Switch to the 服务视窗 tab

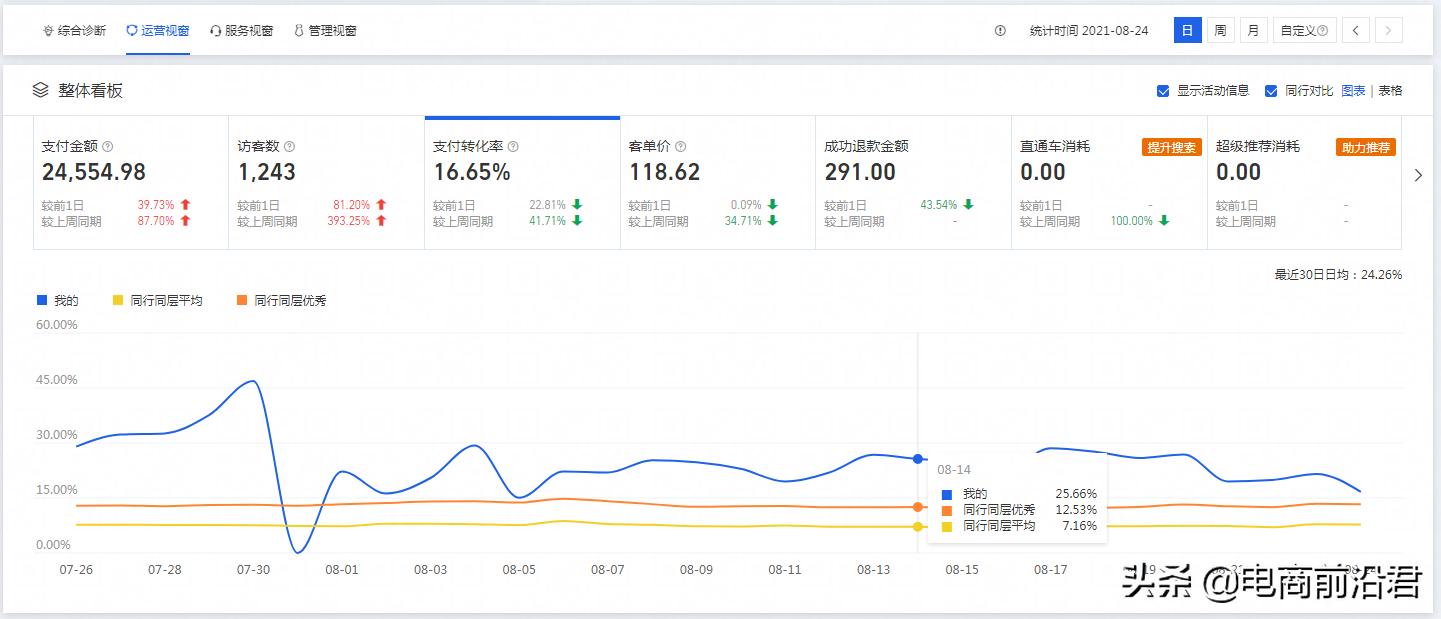pyautogui.click(x=241, y=31)
